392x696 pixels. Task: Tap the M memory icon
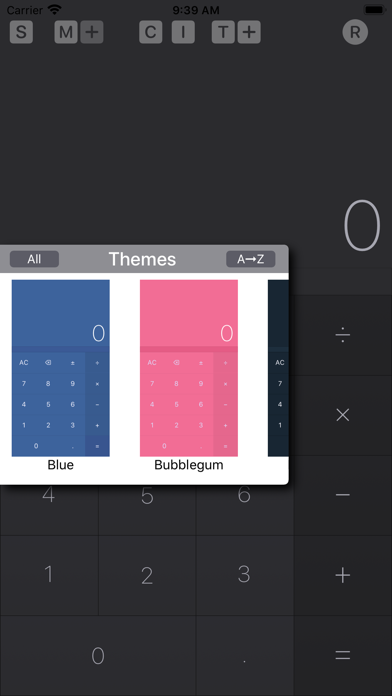pos(66,32)
